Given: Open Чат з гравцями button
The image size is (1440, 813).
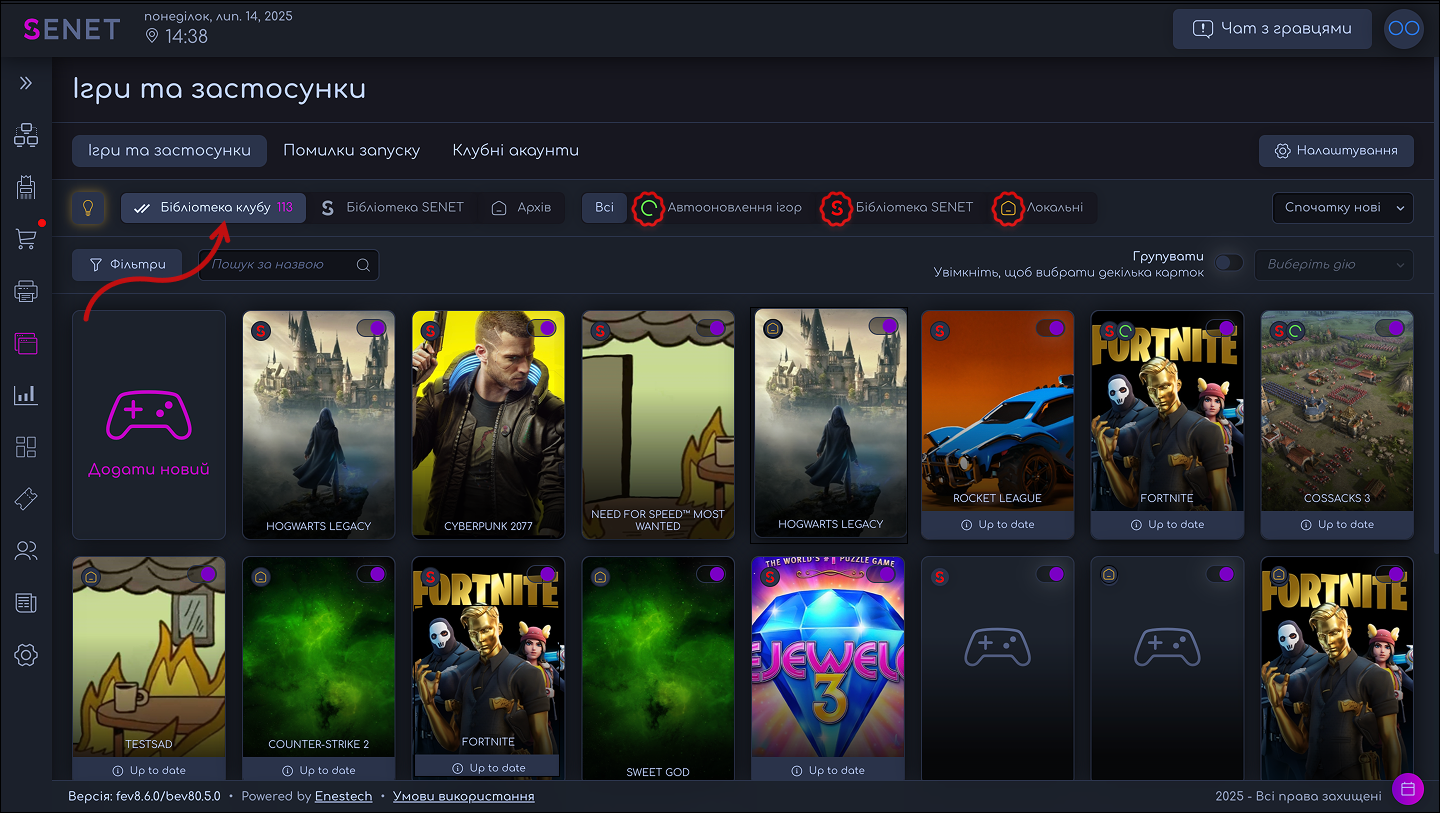Looking at the screenshot, I should (x=1272, y=28).
